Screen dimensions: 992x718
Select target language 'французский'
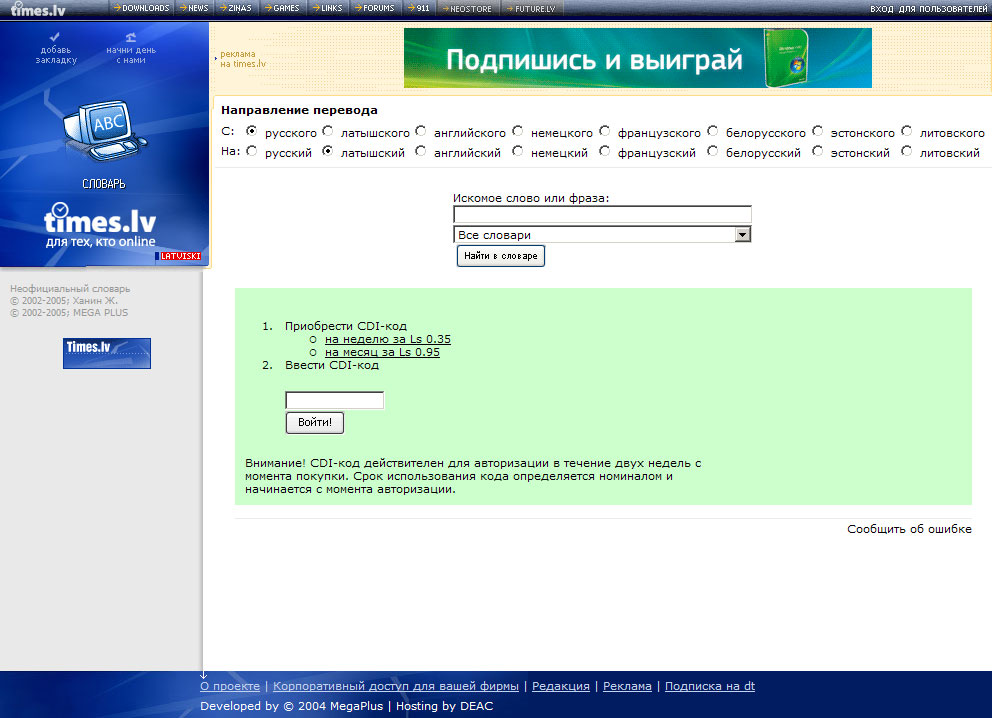click(605, 151)
